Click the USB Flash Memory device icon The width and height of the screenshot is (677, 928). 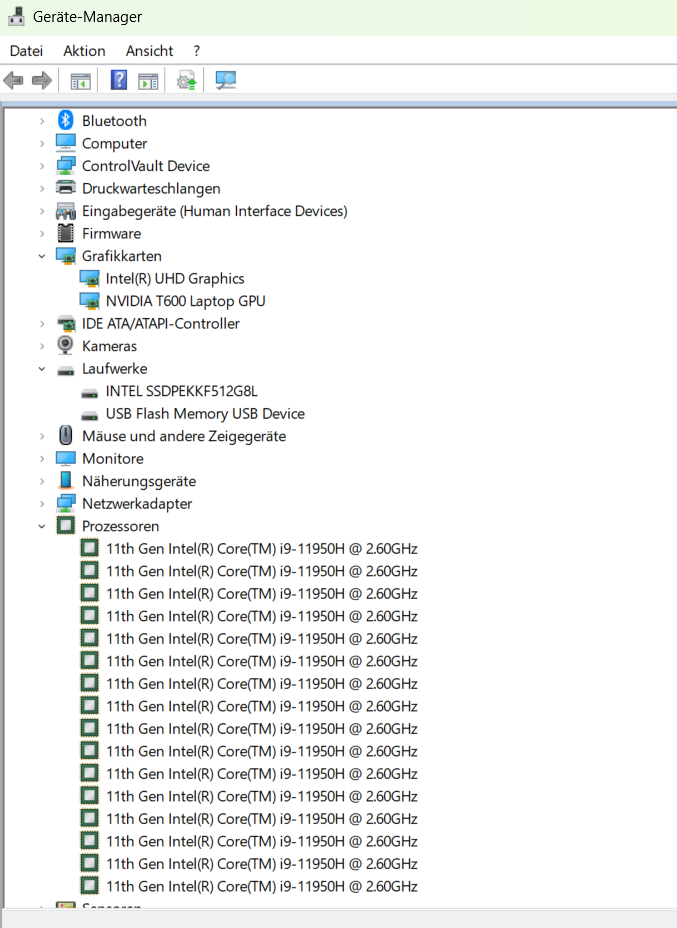[x=89, y=415]
